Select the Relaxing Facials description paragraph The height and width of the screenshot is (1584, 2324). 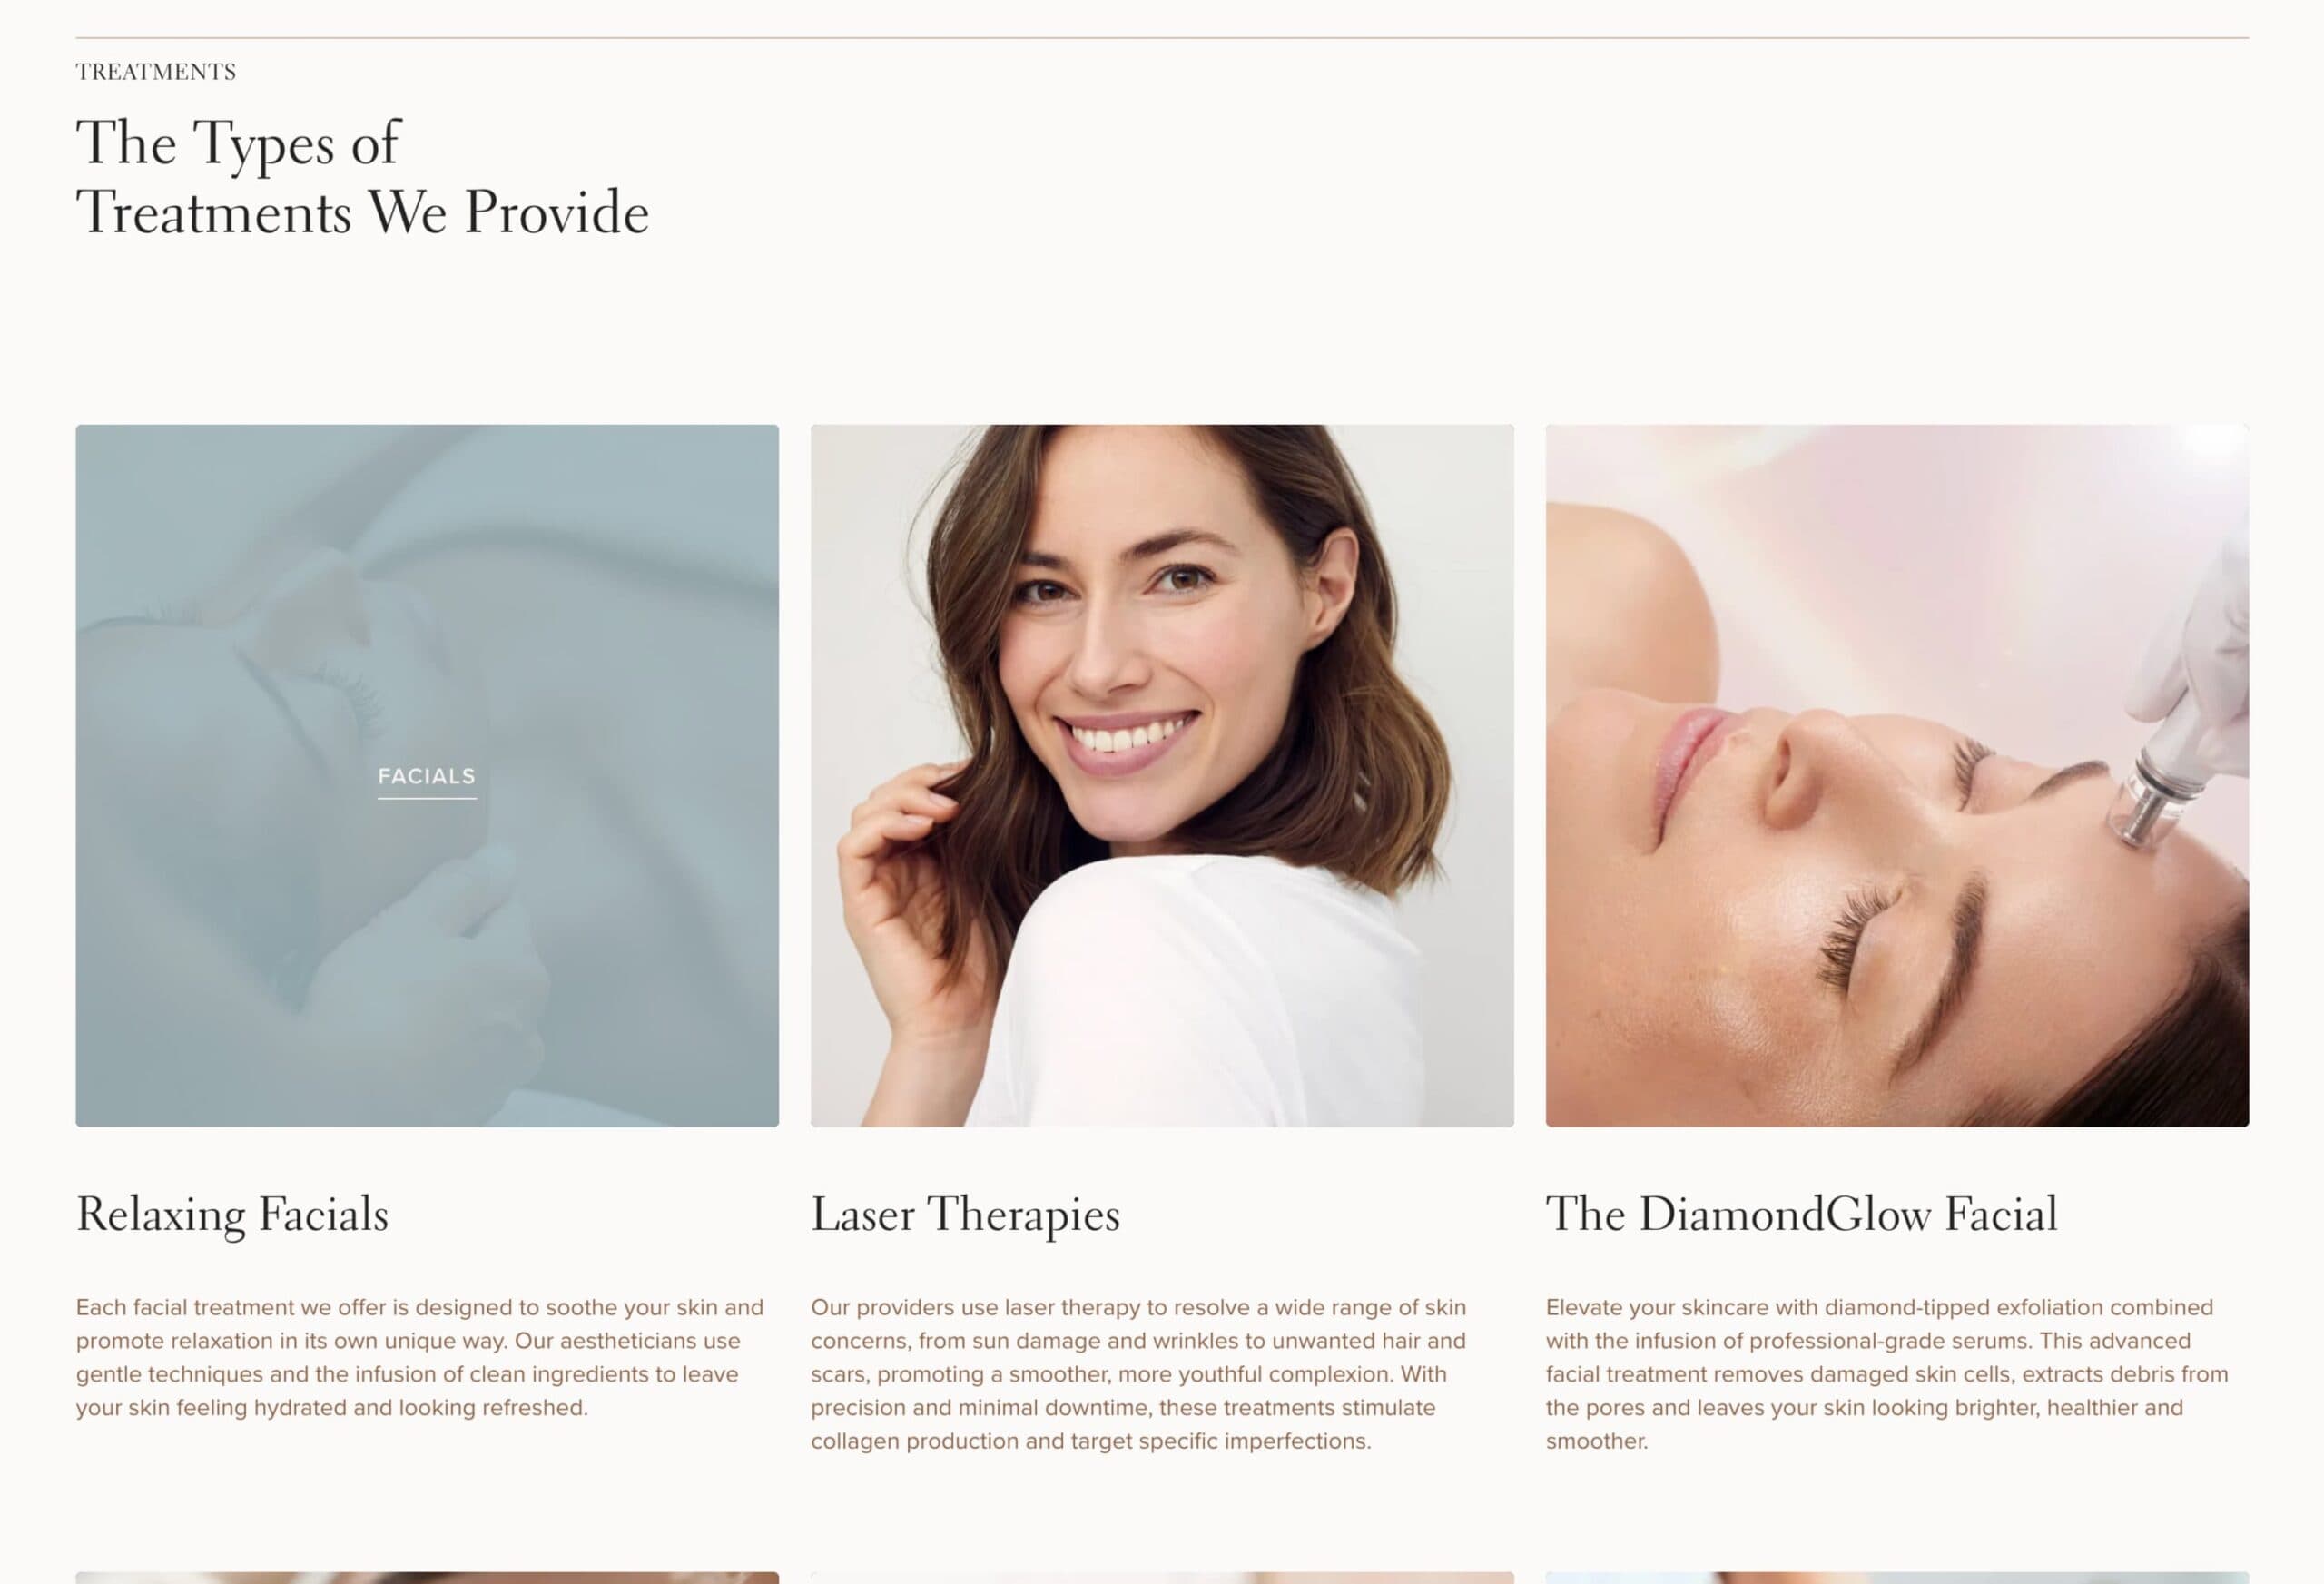coord(420,1357)
